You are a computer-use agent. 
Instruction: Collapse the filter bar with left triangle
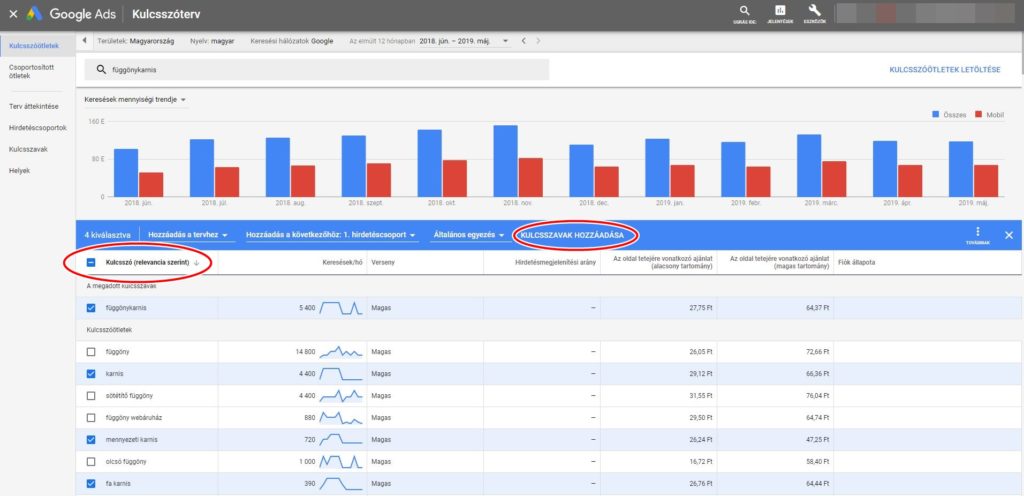tap(85, 41)
